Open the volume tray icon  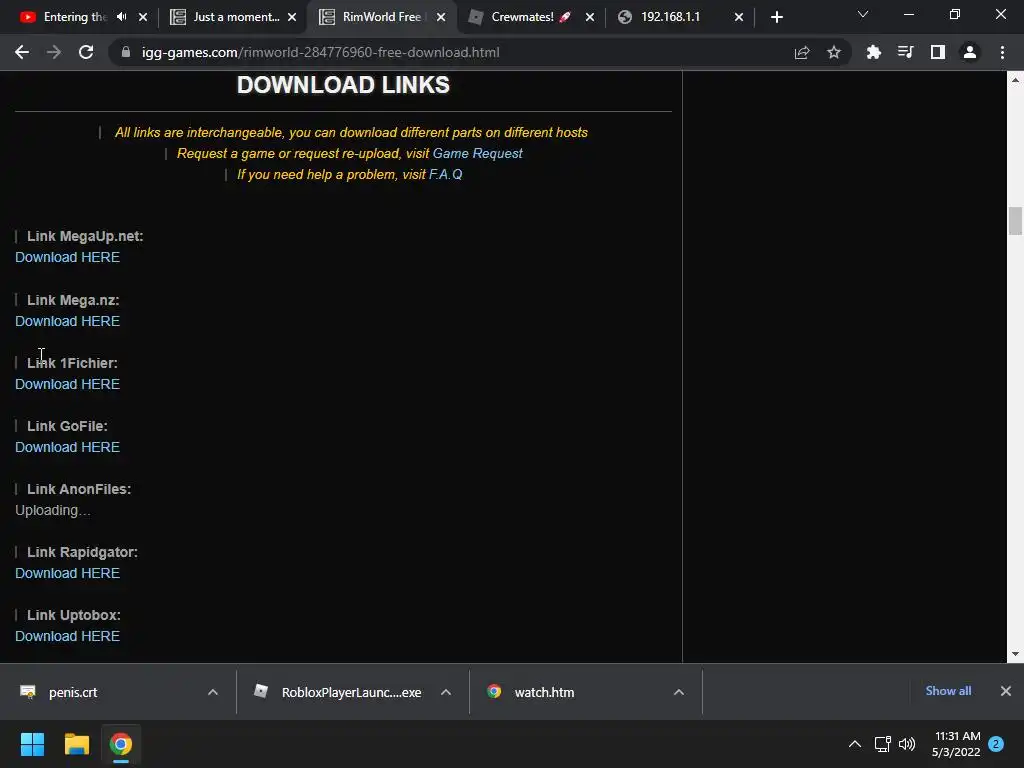(x=907, y=744)
